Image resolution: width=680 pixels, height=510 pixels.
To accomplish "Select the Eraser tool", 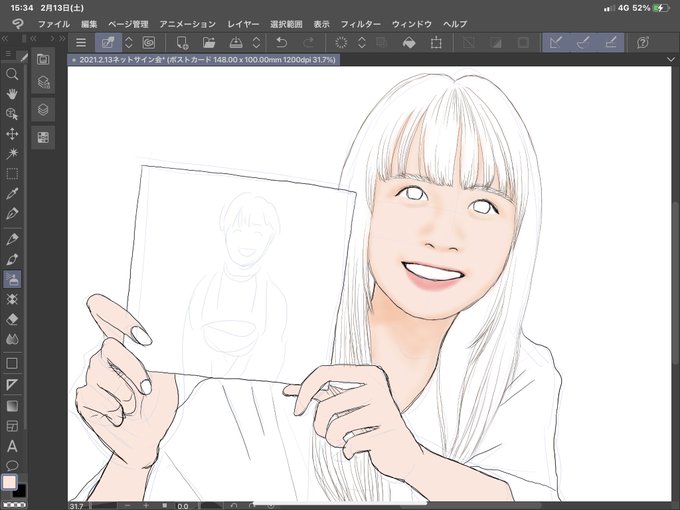I will 12,320.
